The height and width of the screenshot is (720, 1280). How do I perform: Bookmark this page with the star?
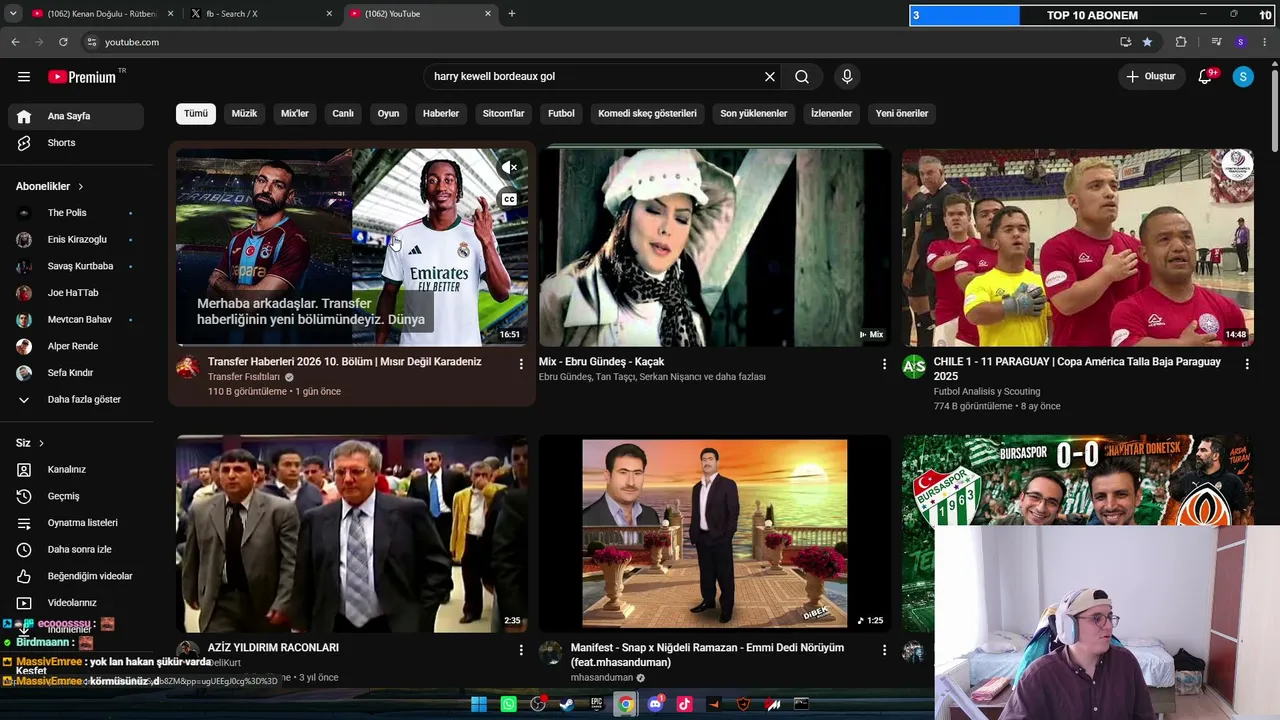point(1147,42)
